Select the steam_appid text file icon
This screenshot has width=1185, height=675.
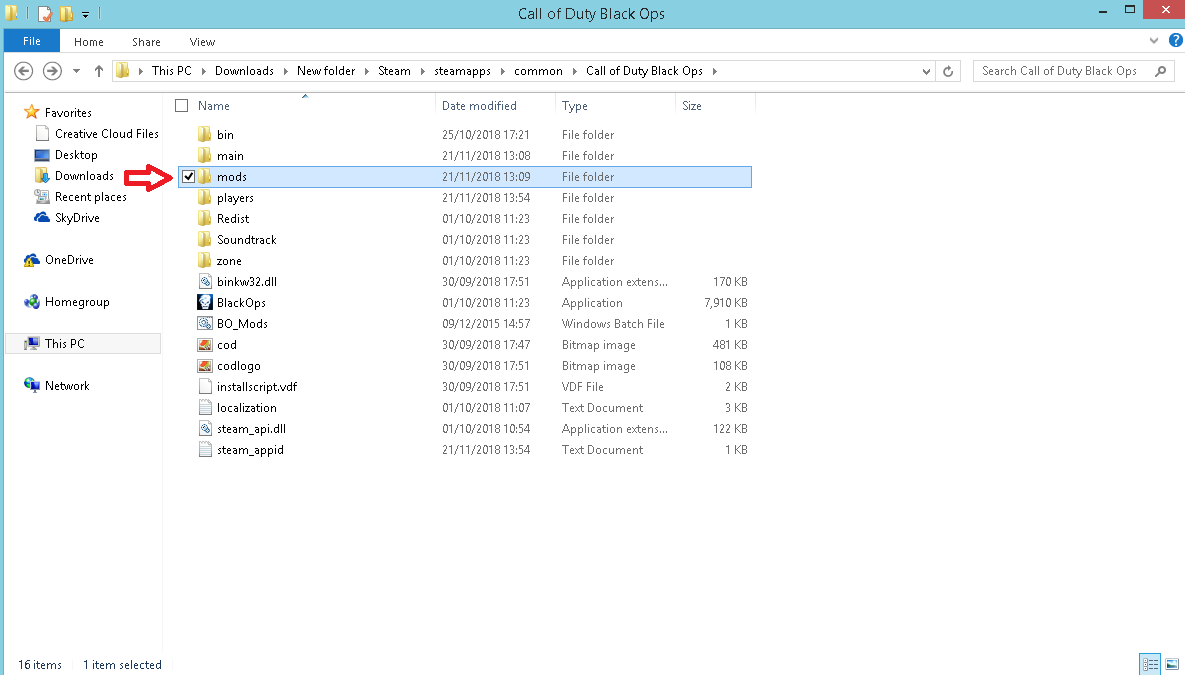click(204, 450)
